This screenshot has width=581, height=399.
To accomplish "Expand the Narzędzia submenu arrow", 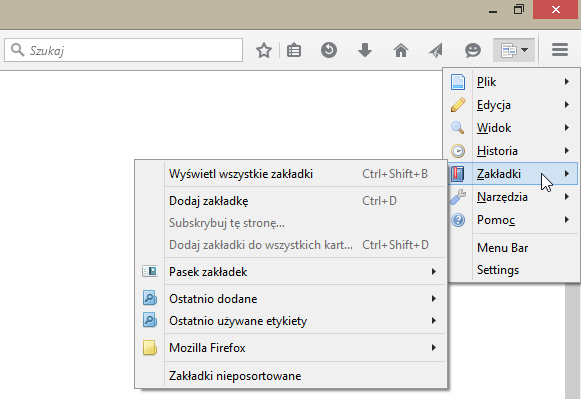I will coord(567,196).
